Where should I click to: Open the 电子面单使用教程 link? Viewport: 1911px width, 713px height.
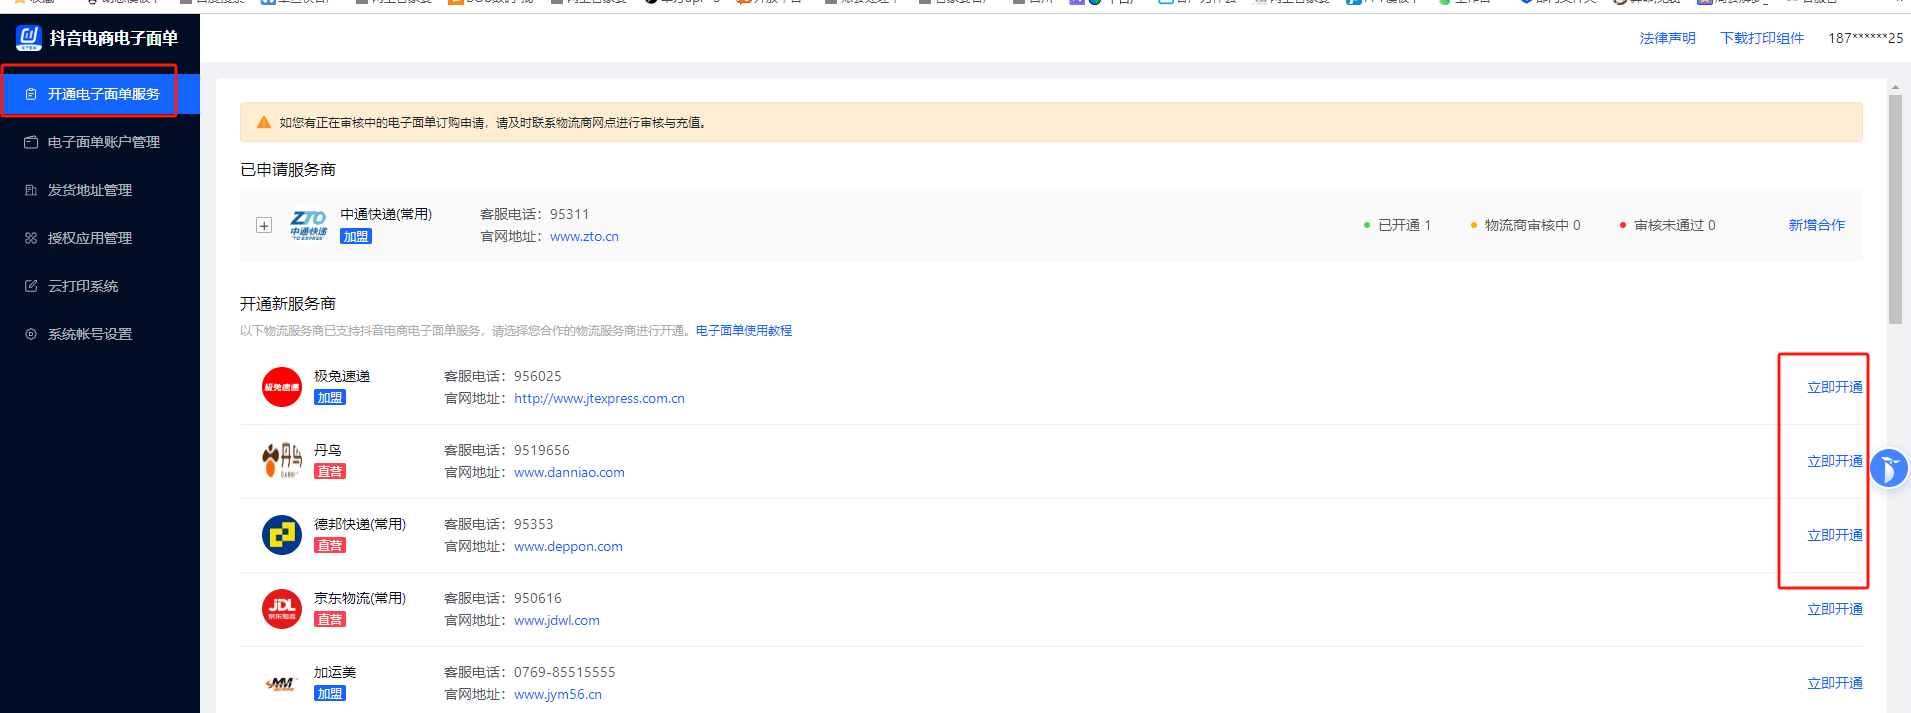coord(743,330)
